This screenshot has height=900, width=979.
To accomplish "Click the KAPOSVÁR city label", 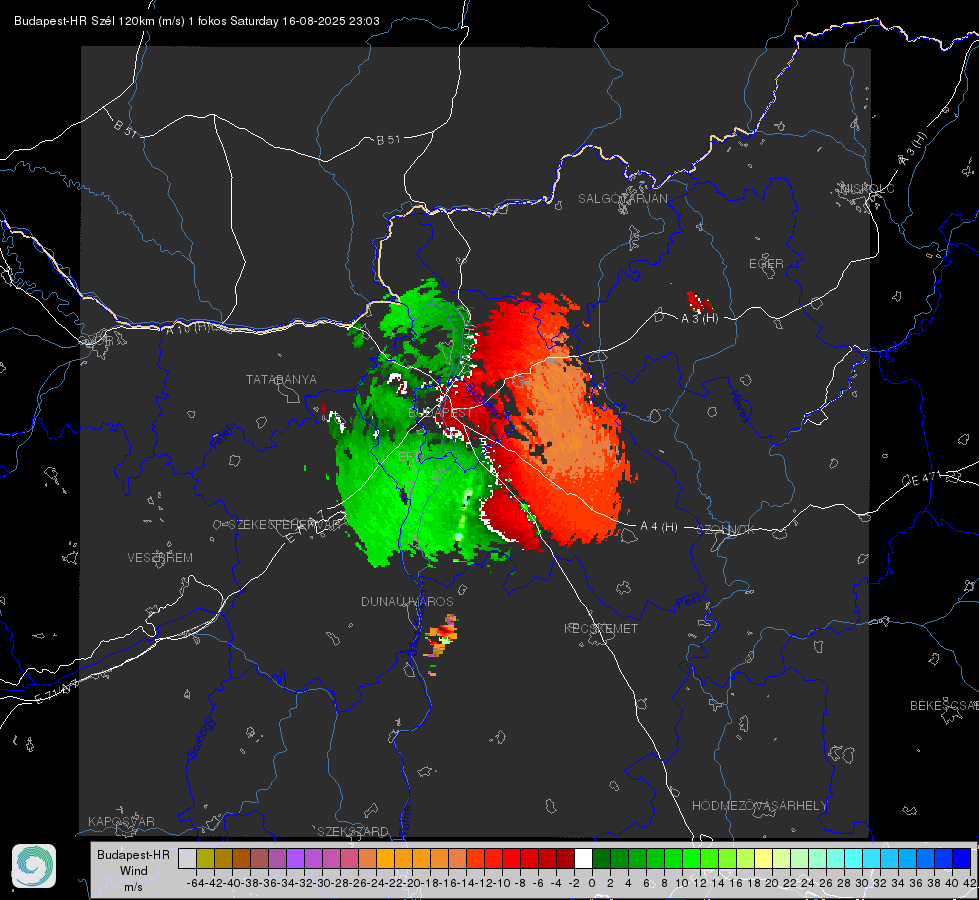I will [x=121, y=821].
